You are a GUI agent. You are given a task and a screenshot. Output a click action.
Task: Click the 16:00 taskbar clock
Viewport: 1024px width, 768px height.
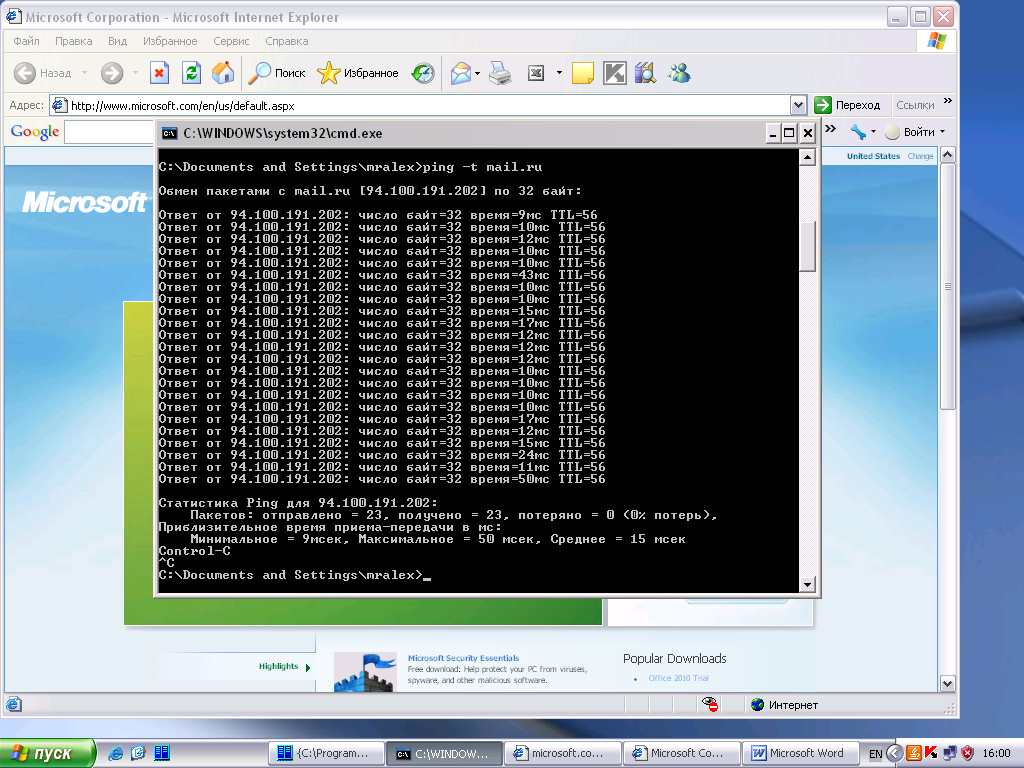point(997,754)
